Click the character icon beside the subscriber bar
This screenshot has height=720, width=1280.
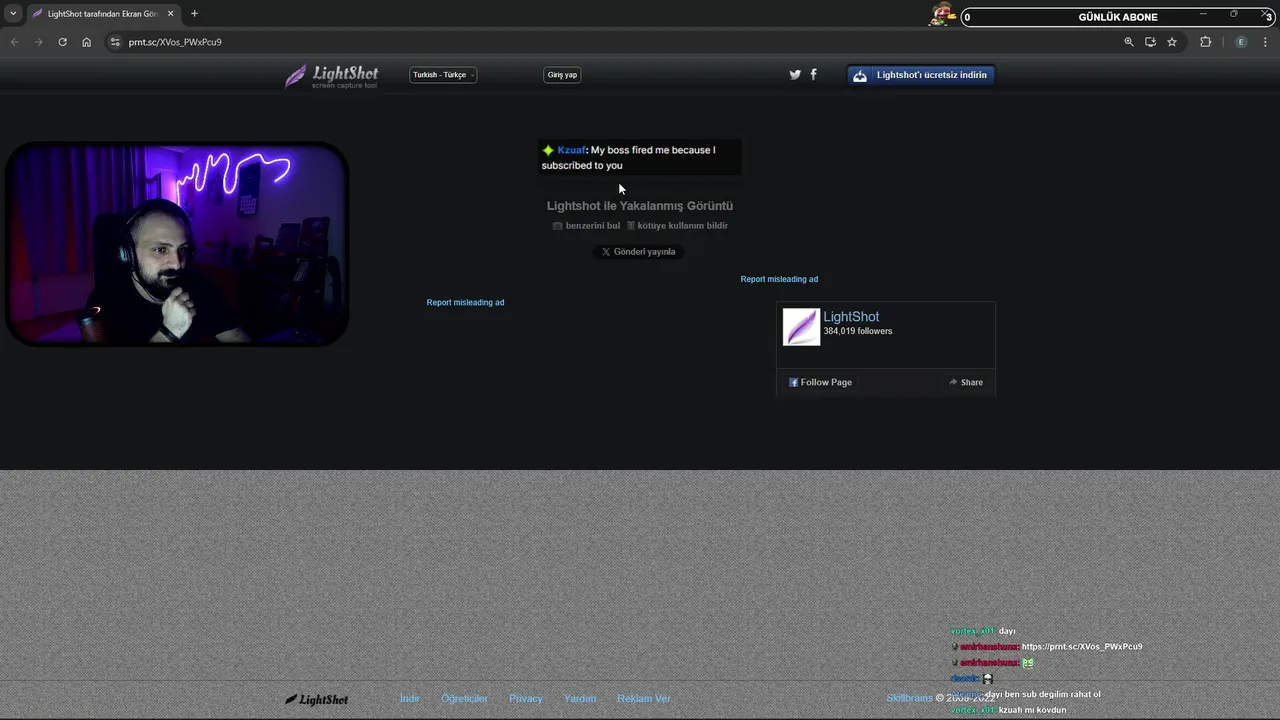click(x=943, y=14)
